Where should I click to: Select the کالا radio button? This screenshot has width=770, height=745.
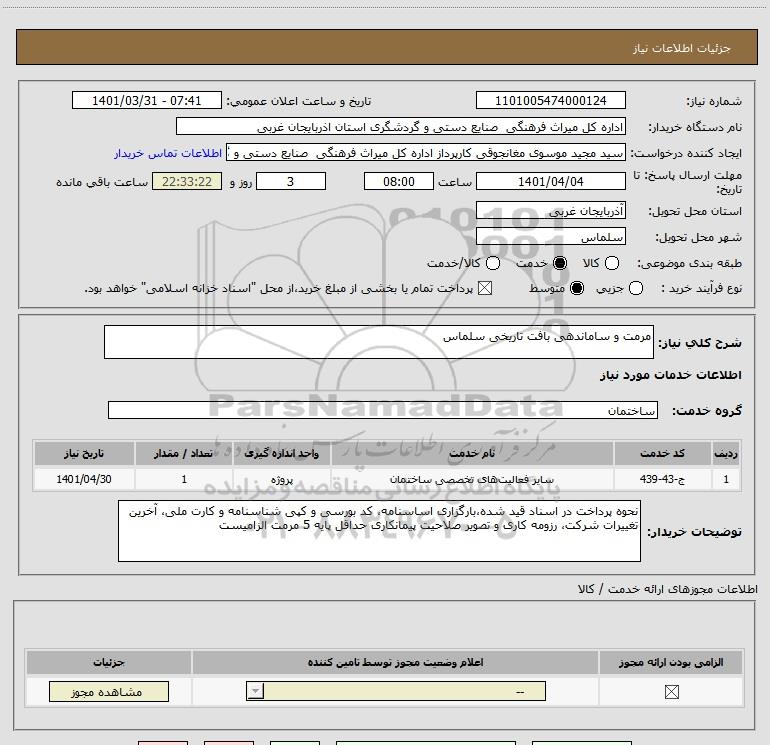click(611, 263)
